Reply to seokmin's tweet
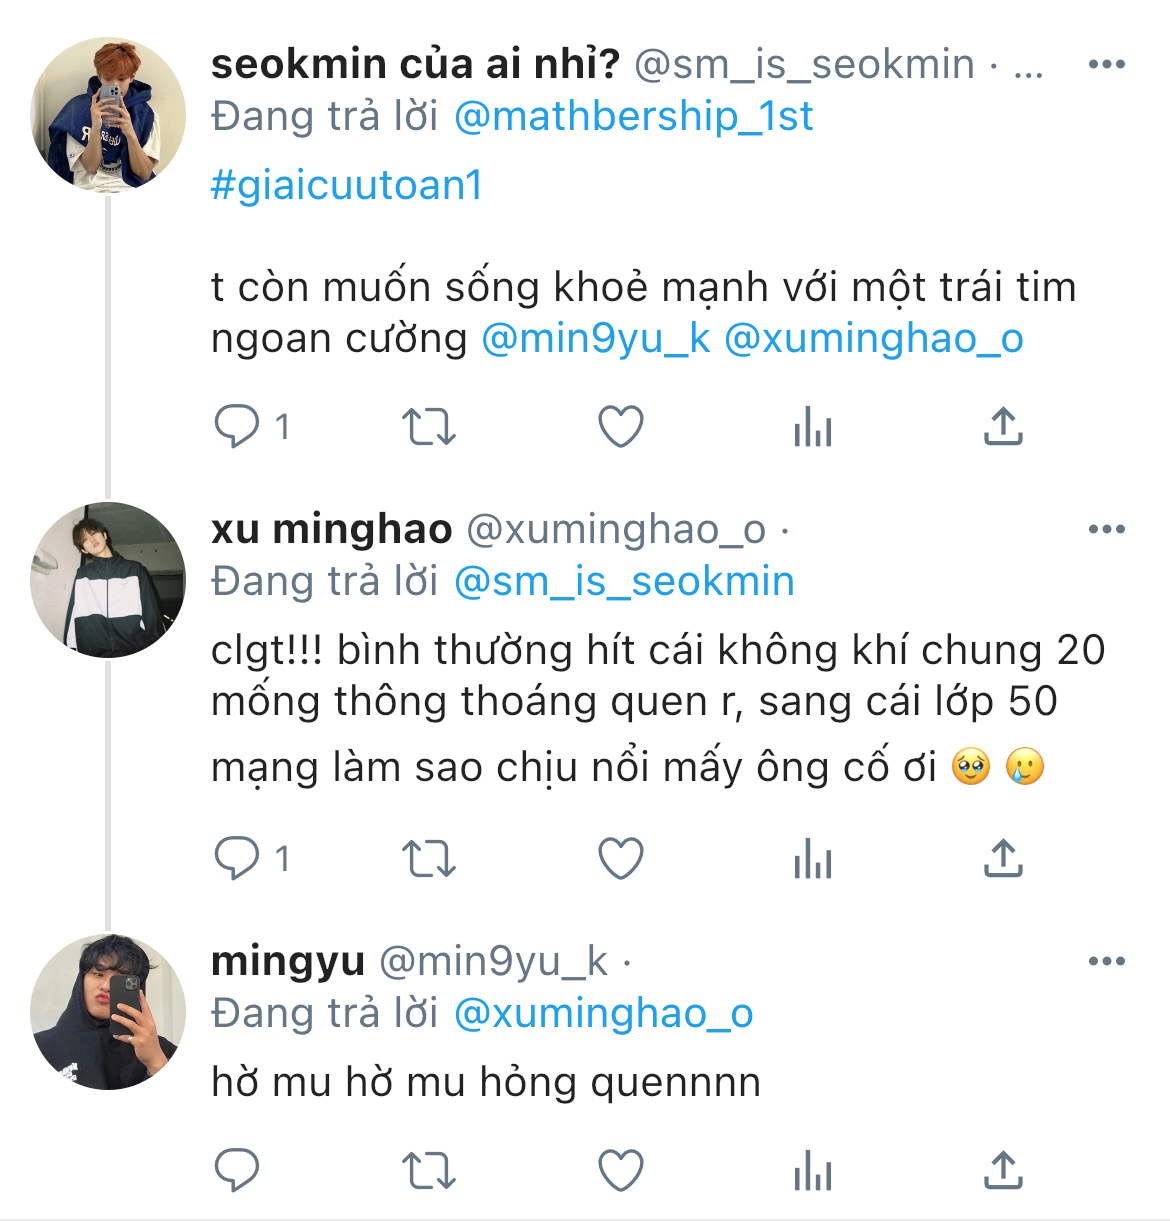 237,428
